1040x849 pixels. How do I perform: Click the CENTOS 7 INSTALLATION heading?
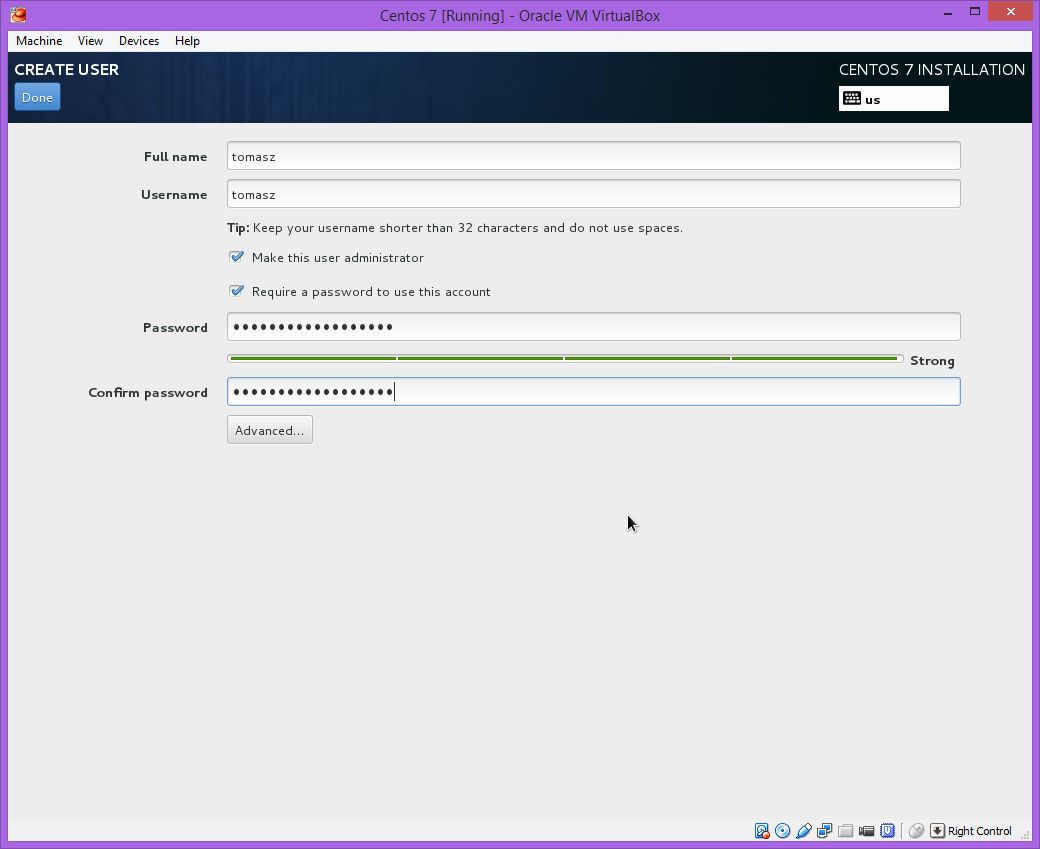click(931, 70)
